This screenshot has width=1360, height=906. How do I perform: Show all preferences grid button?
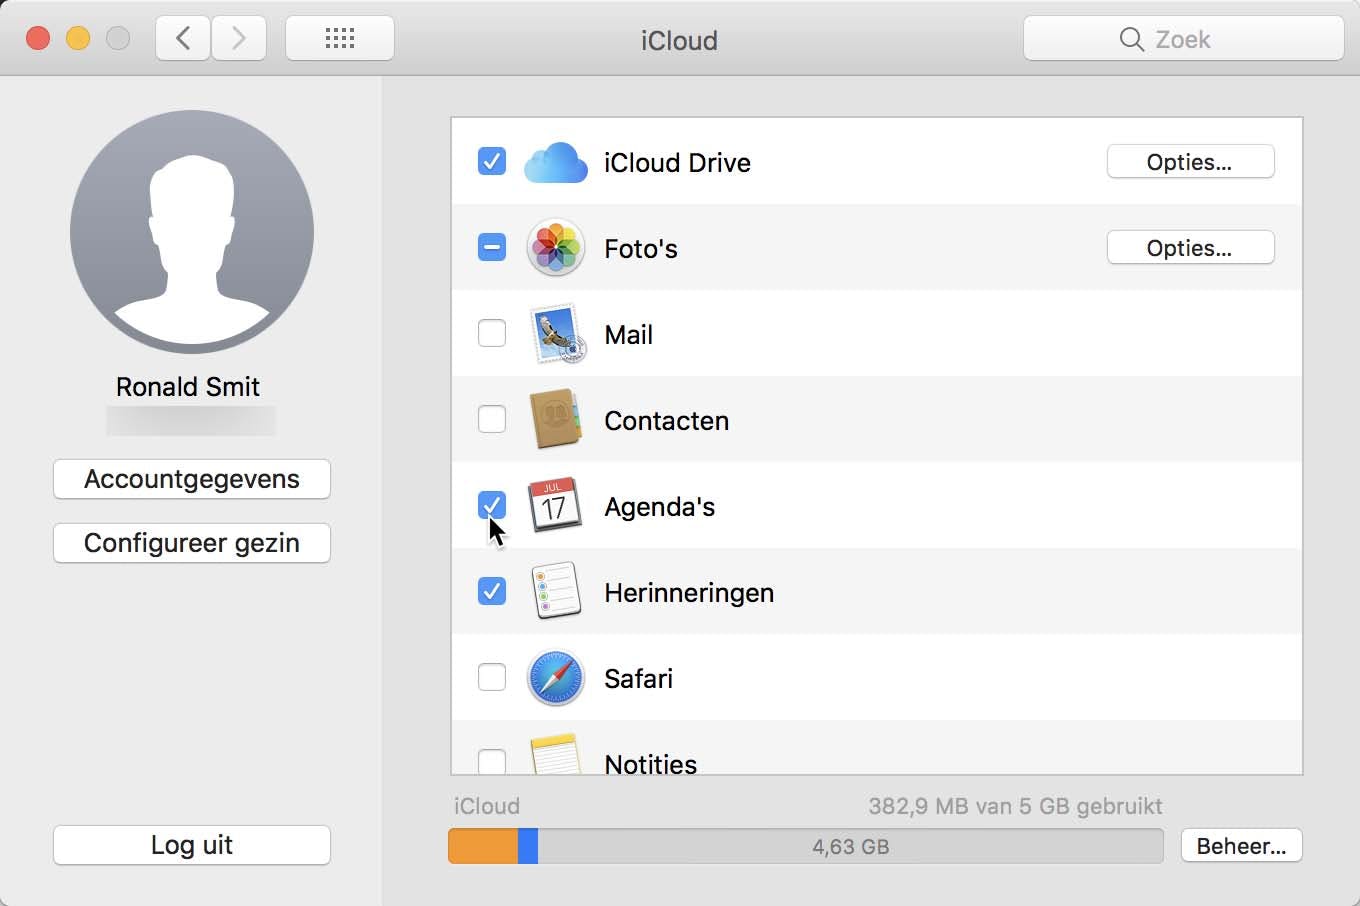pos(340,39)
